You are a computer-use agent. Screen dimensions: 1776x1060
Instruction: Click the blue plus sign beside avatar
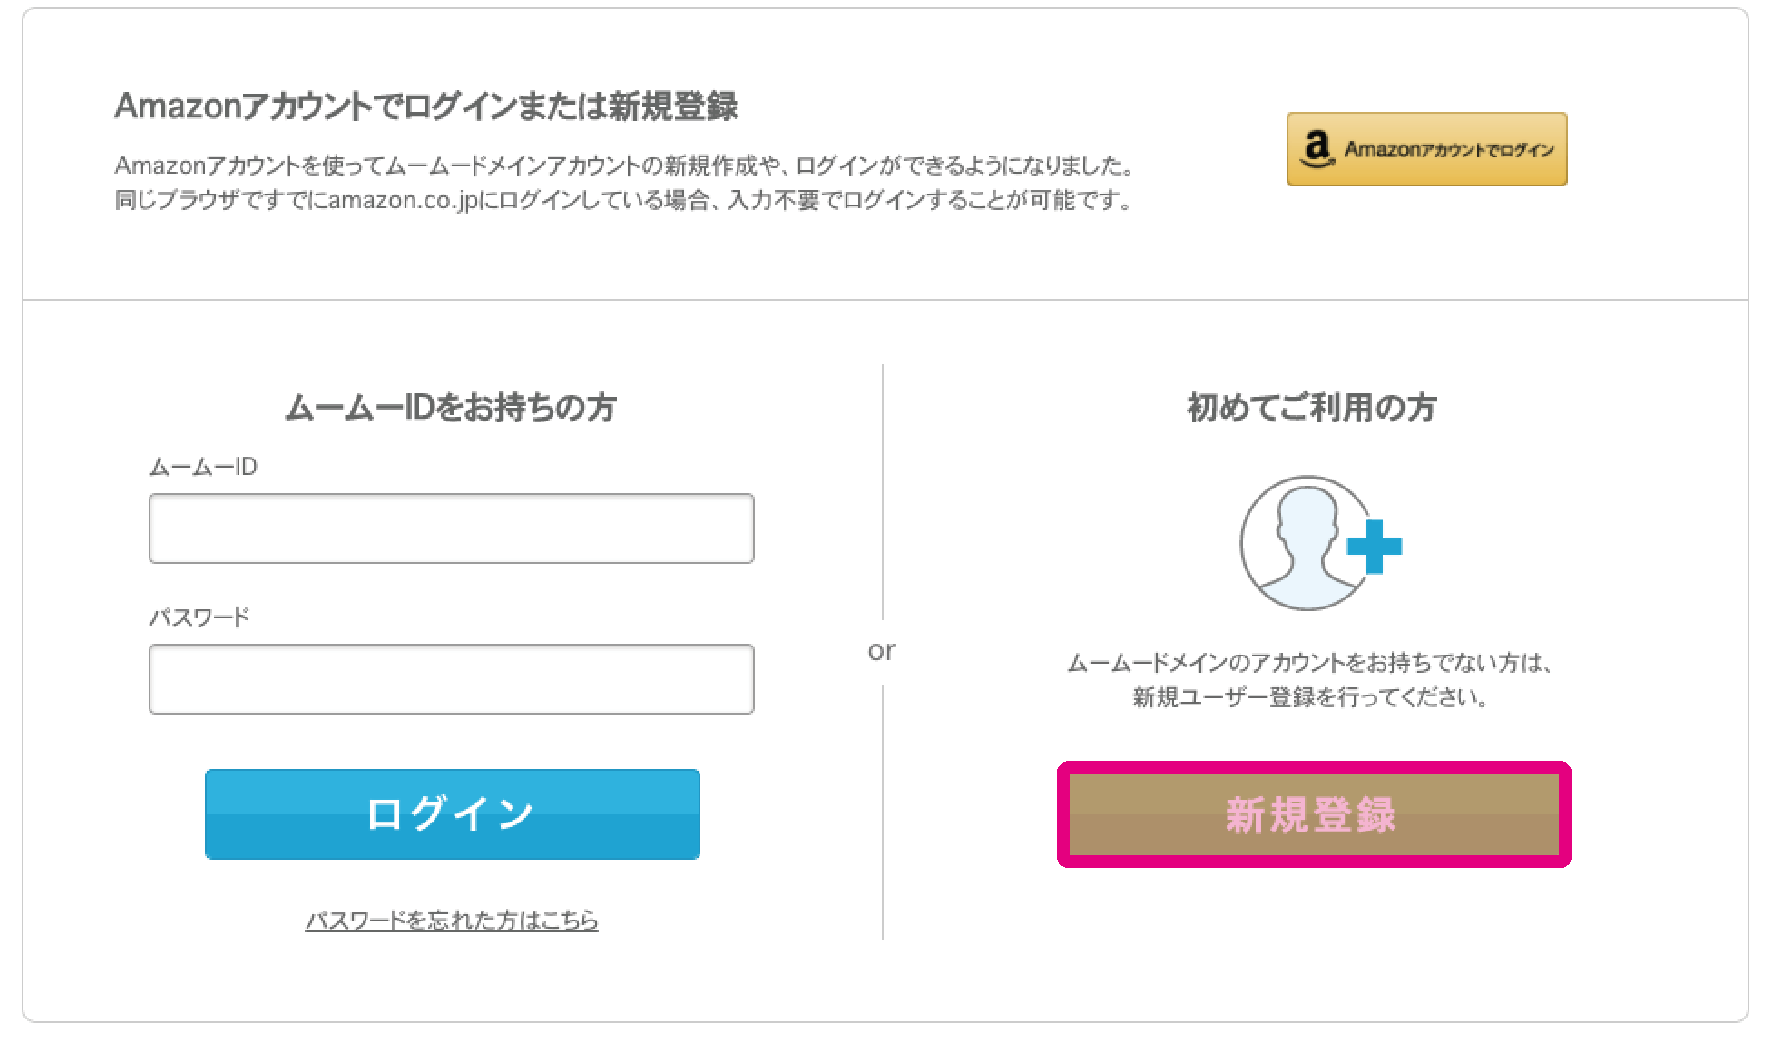pyautogui.click(x=1374, y=547)
